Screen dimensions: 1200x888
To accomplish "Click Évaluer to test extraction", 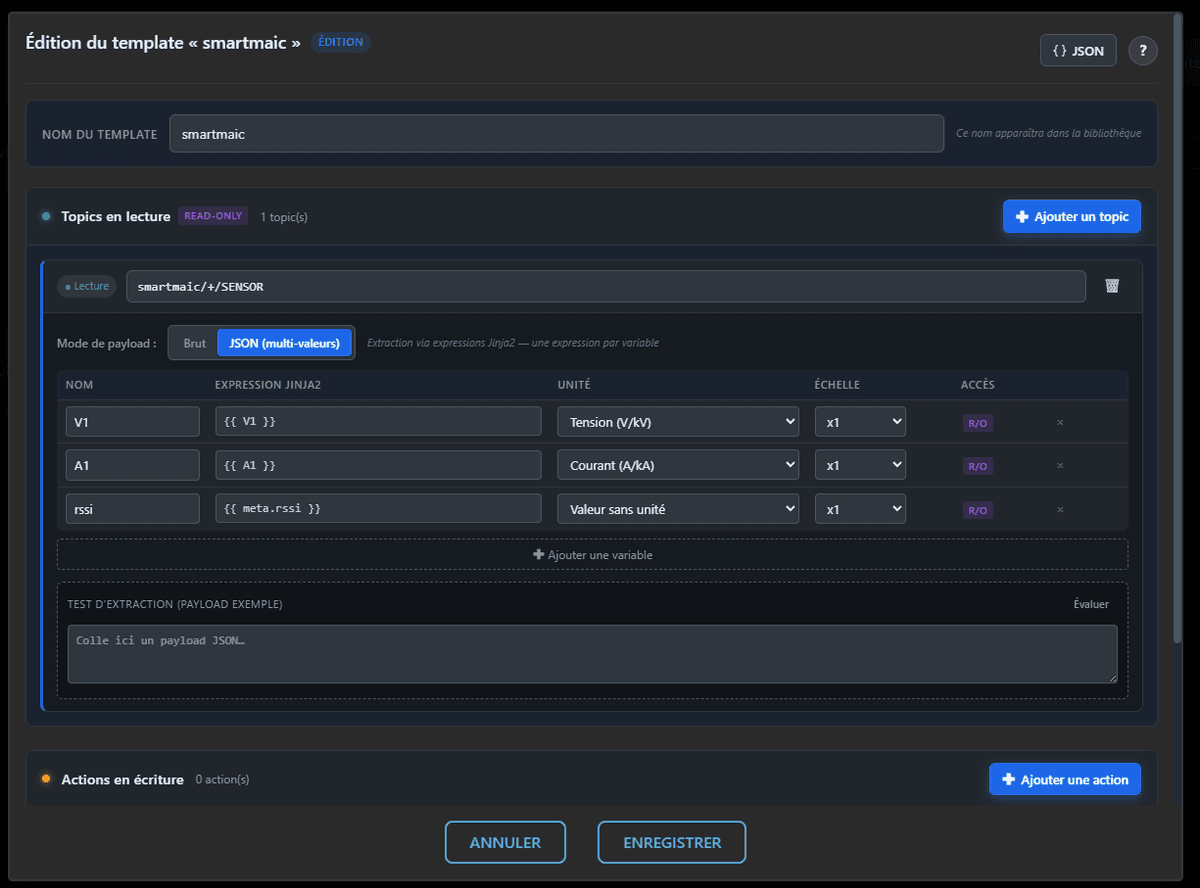I will tap(1091, 604).
